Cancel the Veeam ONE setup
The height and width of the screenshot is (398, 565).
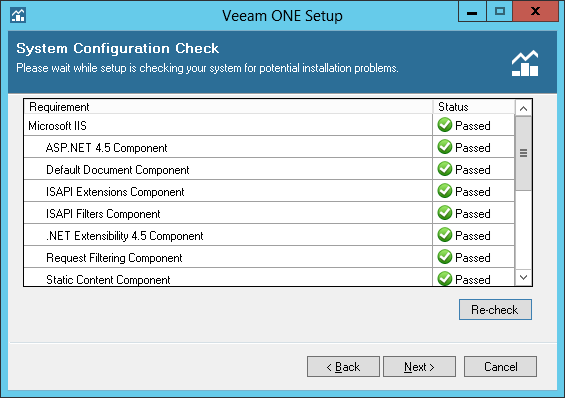501,367
